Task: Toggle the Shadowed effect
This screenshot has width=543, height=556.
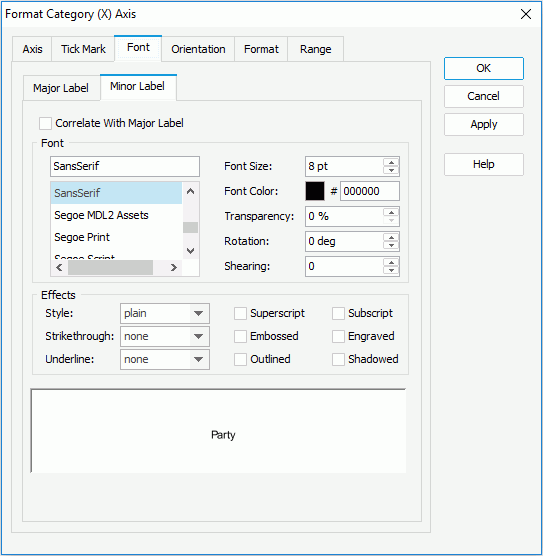Action: (x=338, y=359)
